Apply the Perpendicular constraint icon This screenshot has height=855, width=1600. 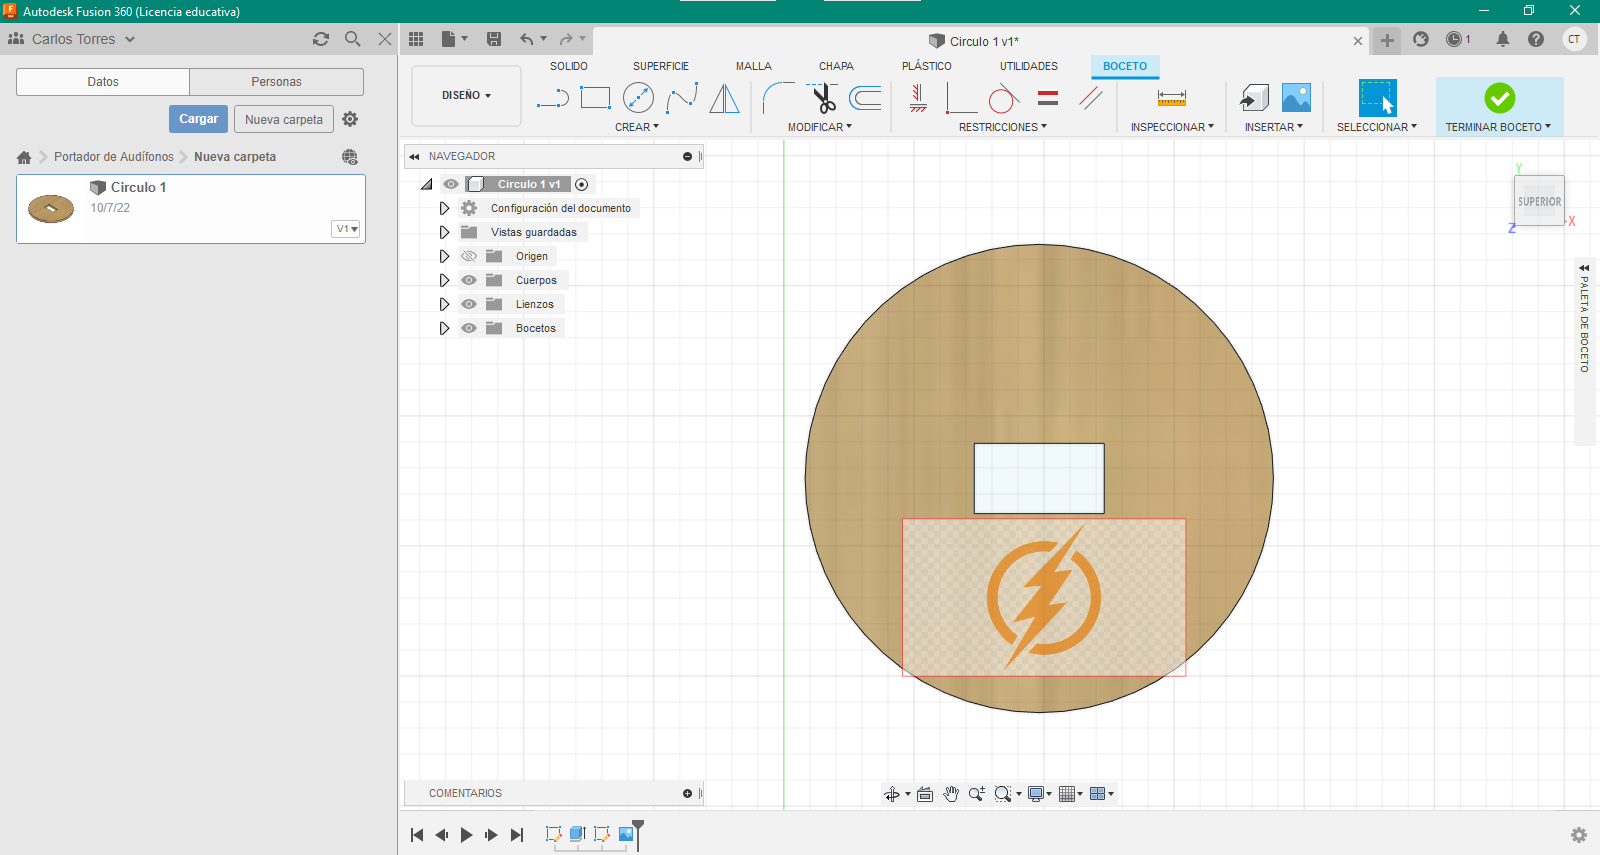tap(961, 98)
